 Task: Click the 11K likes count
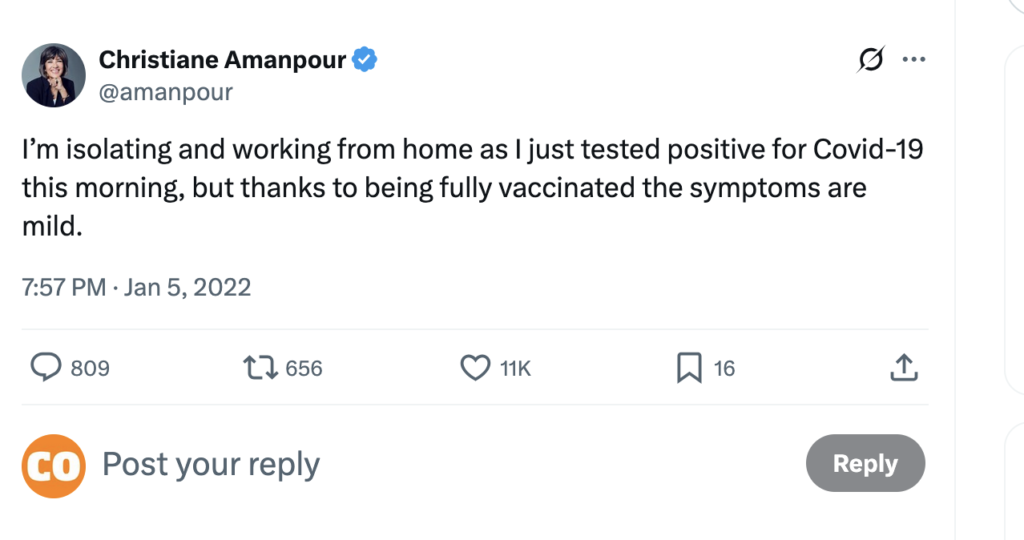click(515, 369)
